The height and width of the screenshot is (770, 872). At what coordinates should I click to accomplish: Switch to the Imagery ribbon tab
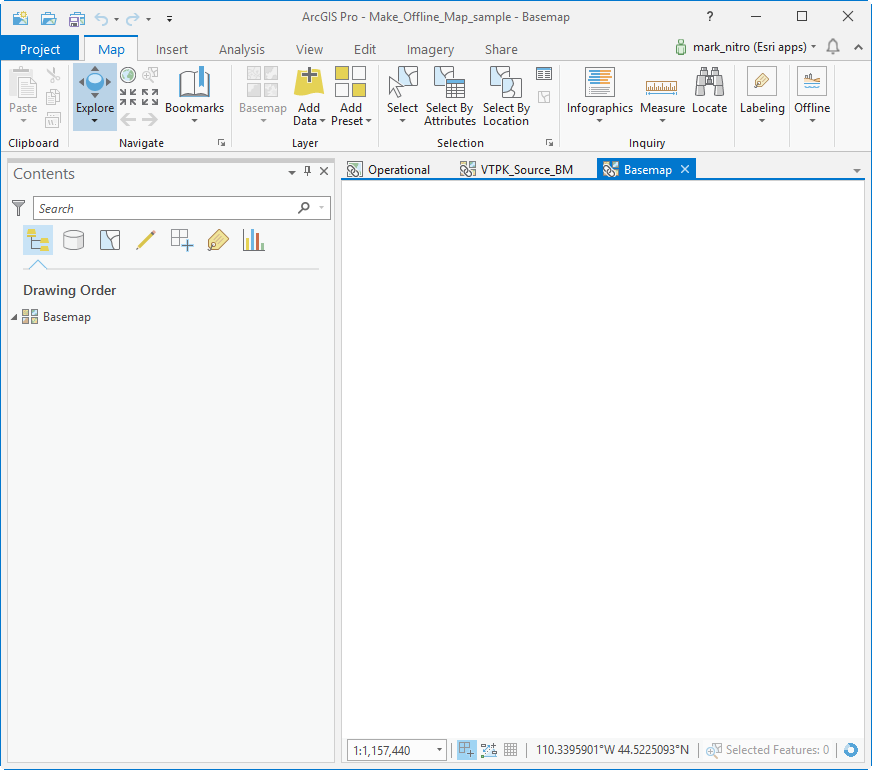(x=430, y=49)
